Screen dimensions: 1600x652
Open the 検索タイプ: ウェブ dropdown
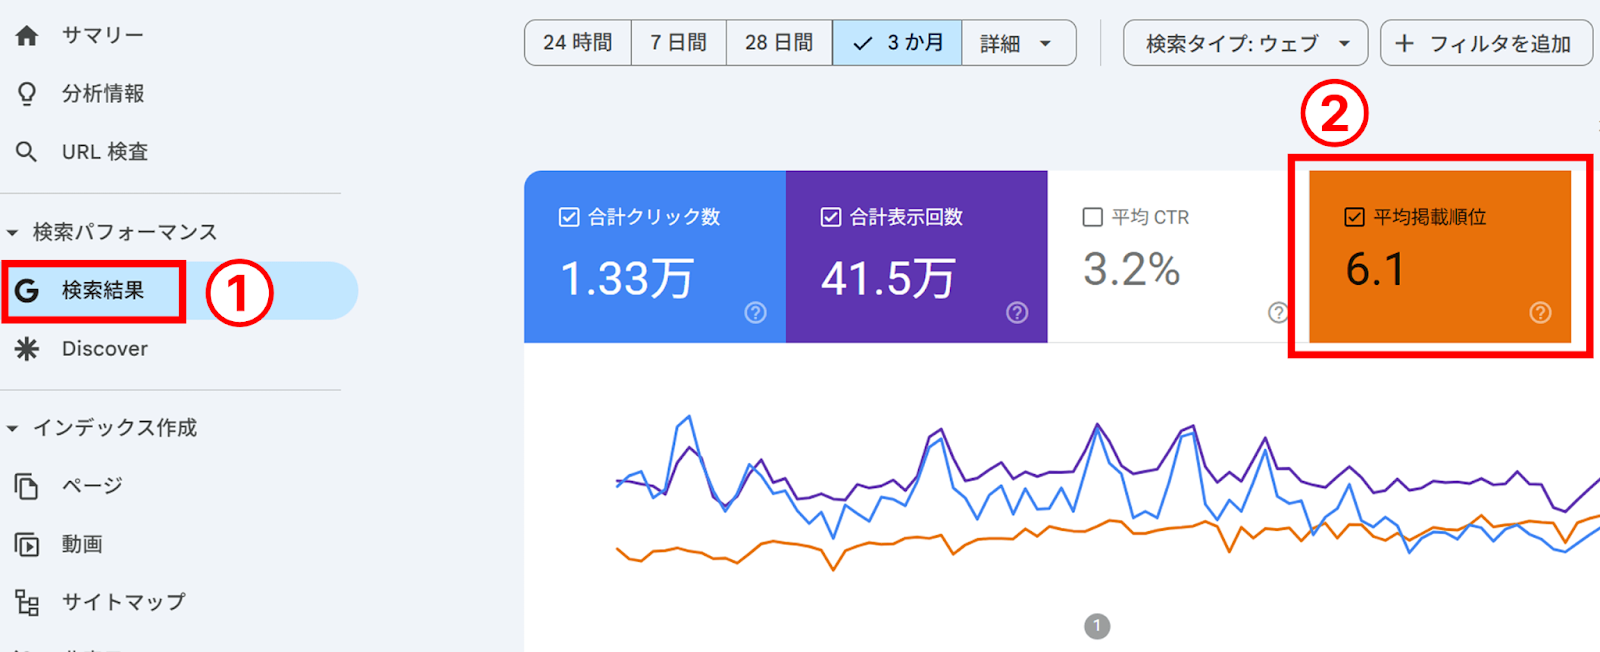(x=1245, y=43)
